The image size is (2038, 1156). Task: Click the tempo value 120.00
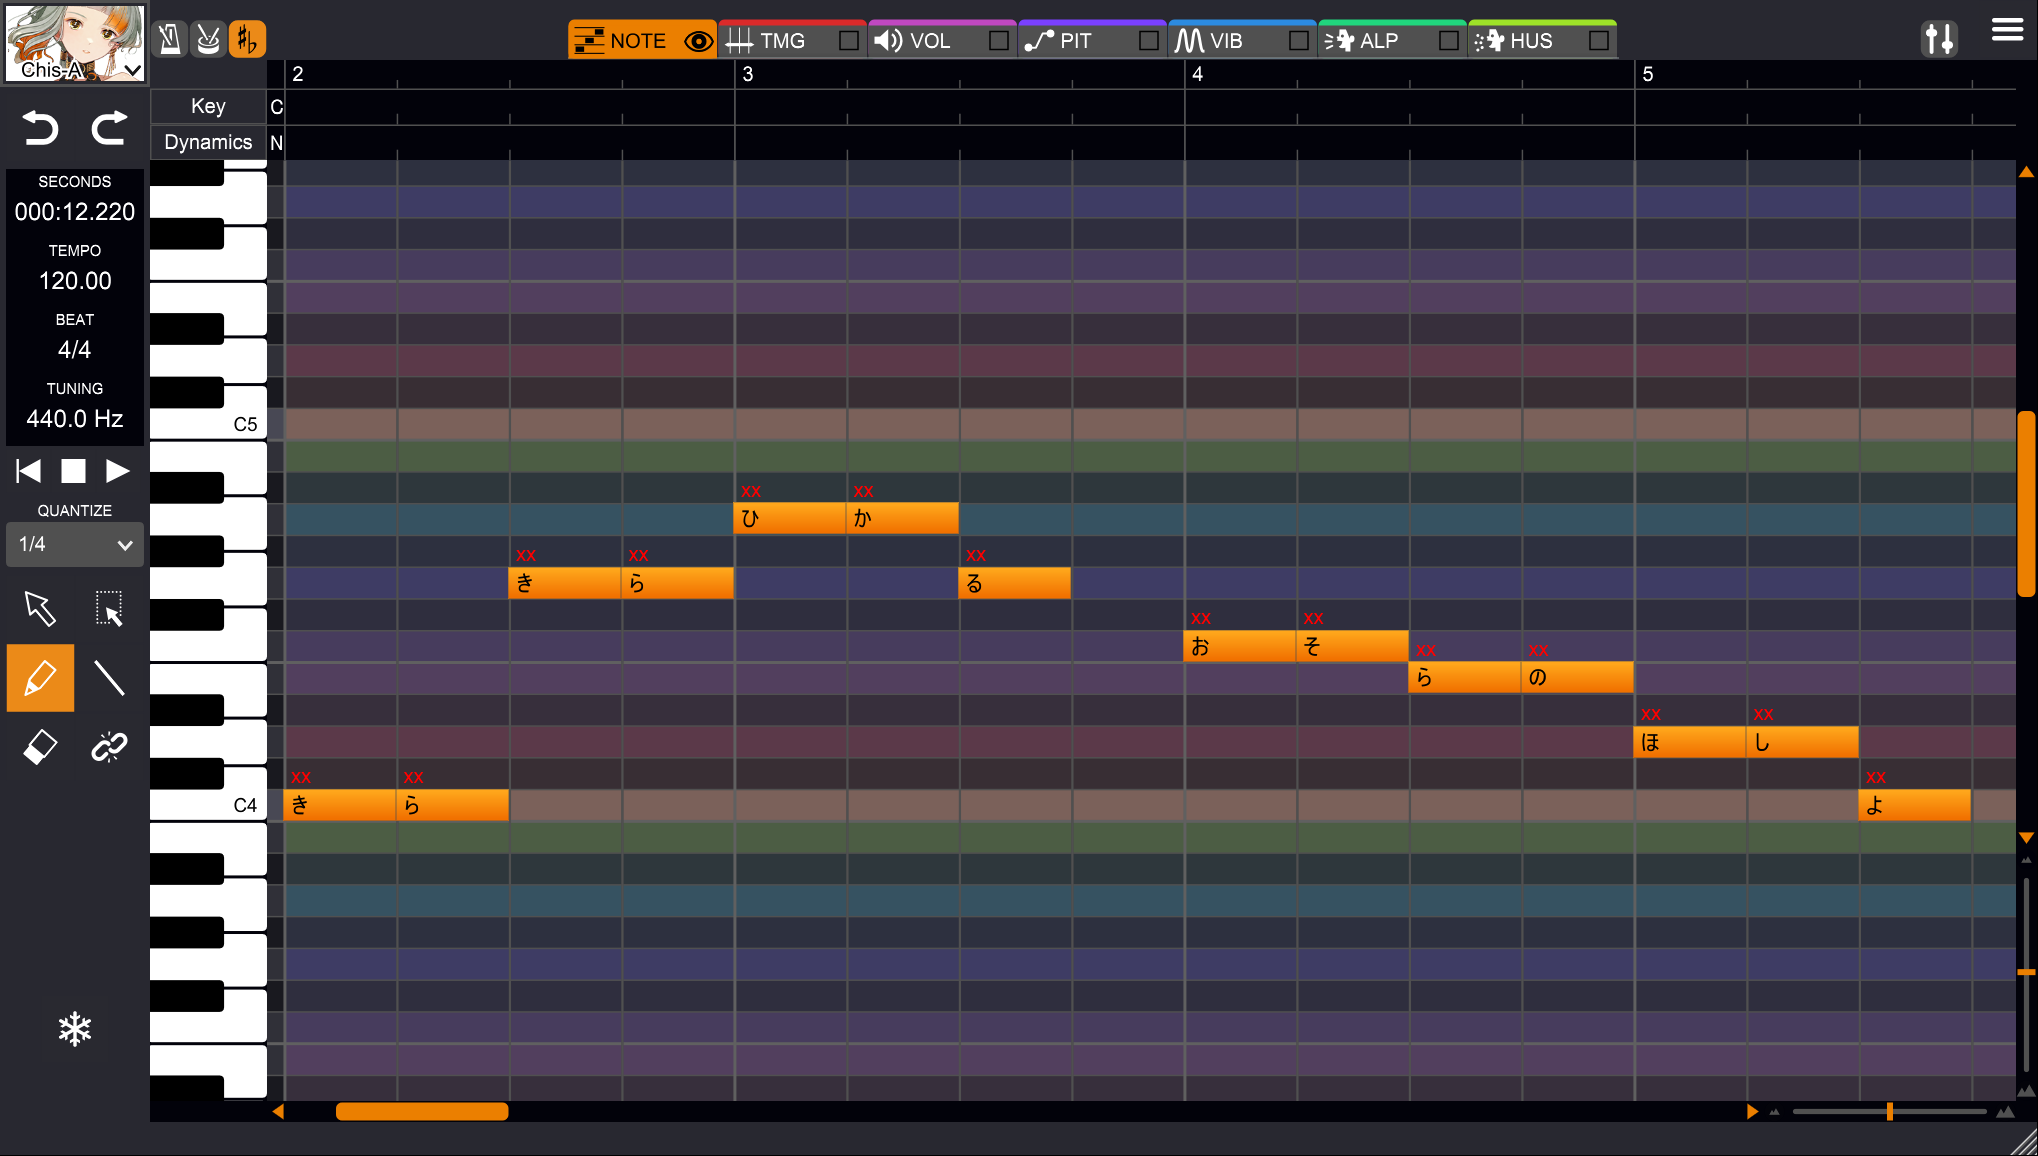click(x=75, y=281)
